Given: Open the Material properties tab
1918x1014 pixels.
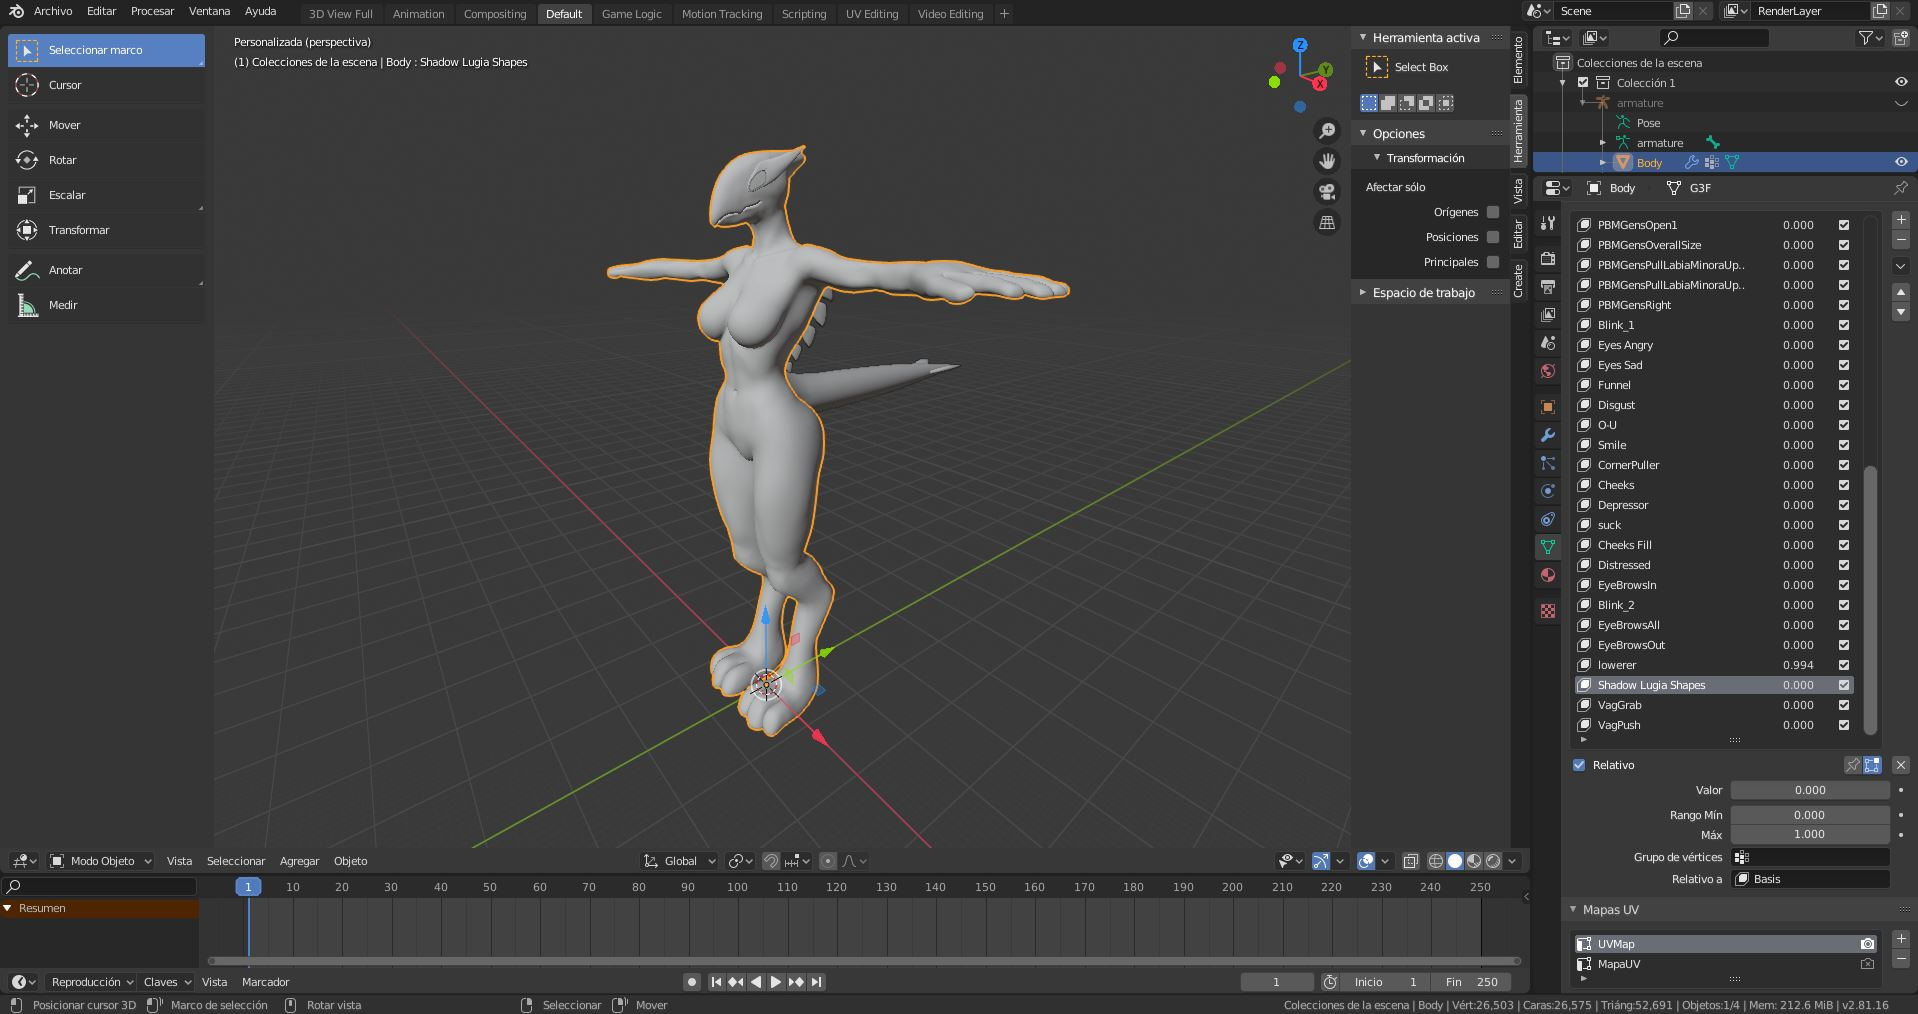Looking at the screenshot, I should [x=1548, y=575].
